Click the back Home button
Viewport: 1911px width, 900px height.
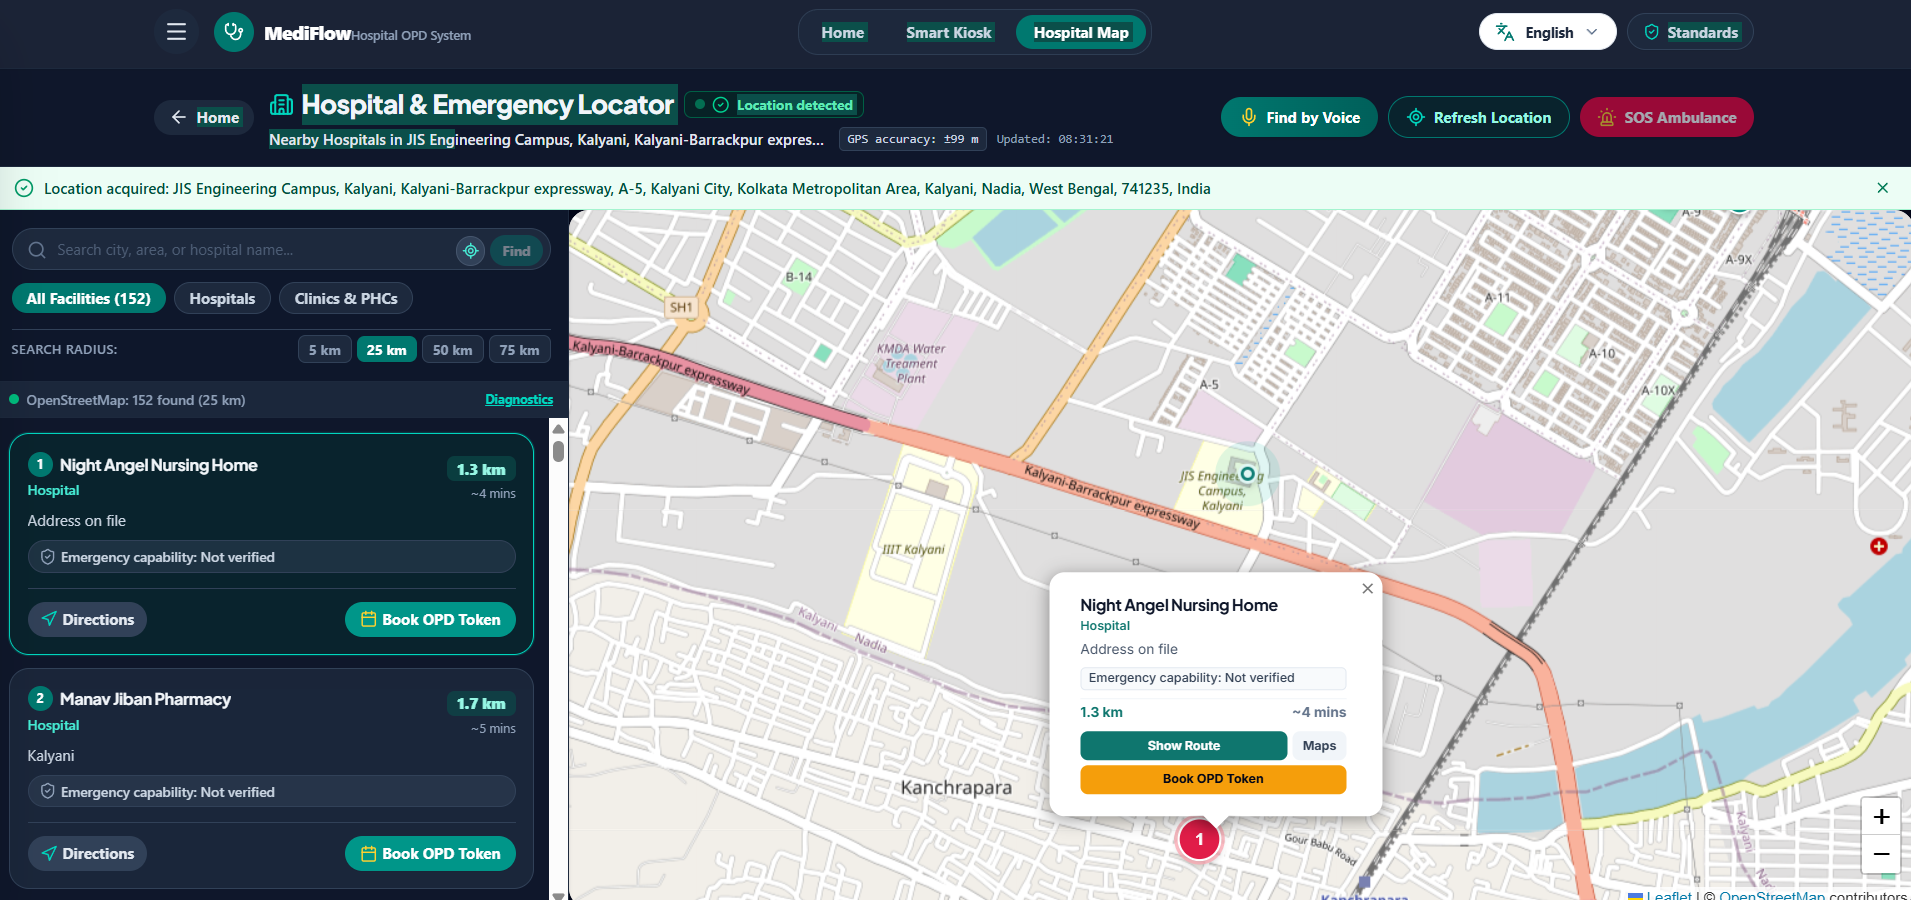204,117
